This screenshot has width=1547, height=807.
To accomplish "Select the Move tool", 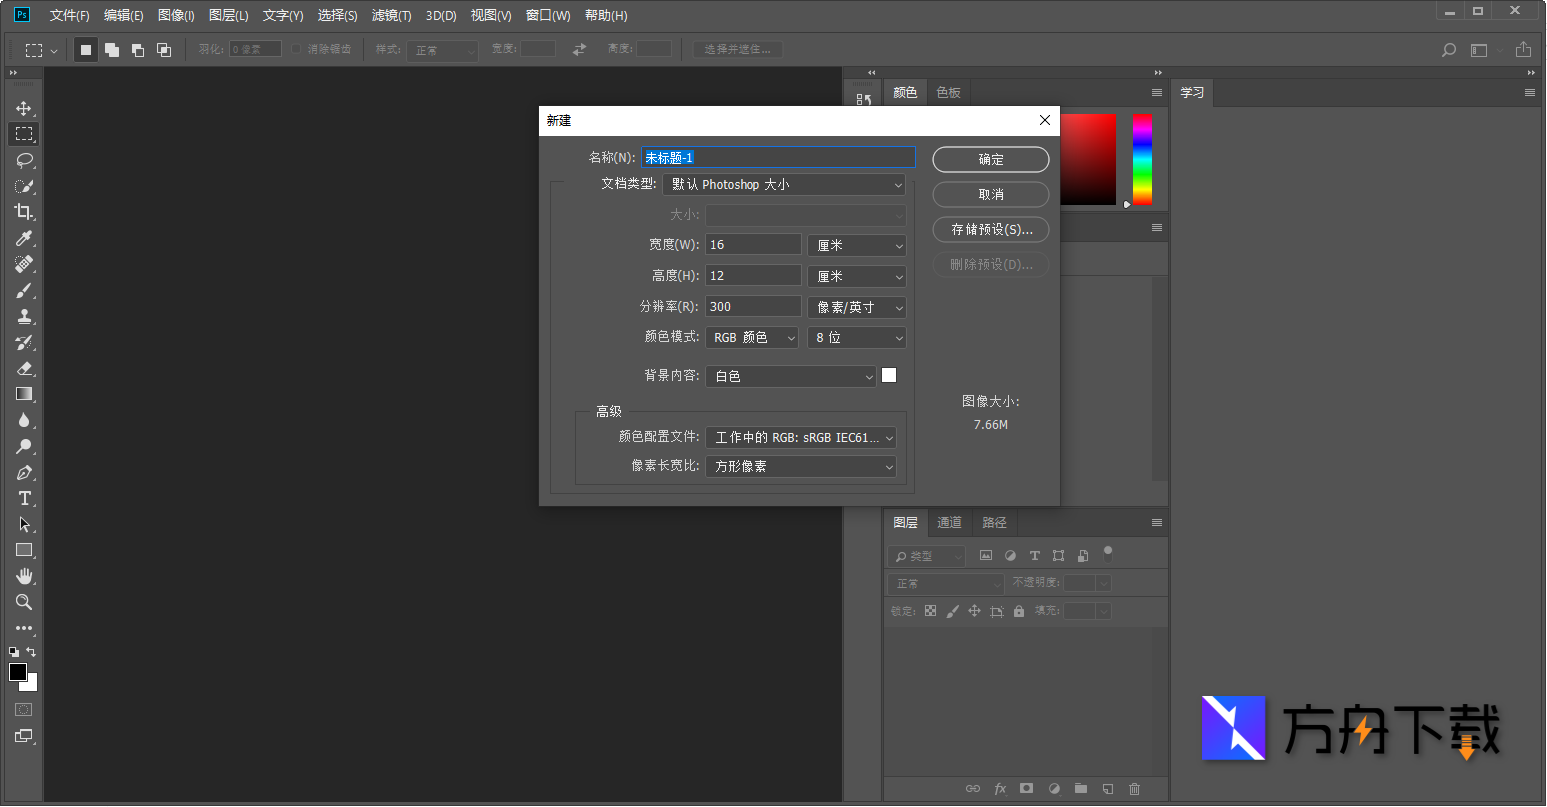I will click(x=22, y=108).
